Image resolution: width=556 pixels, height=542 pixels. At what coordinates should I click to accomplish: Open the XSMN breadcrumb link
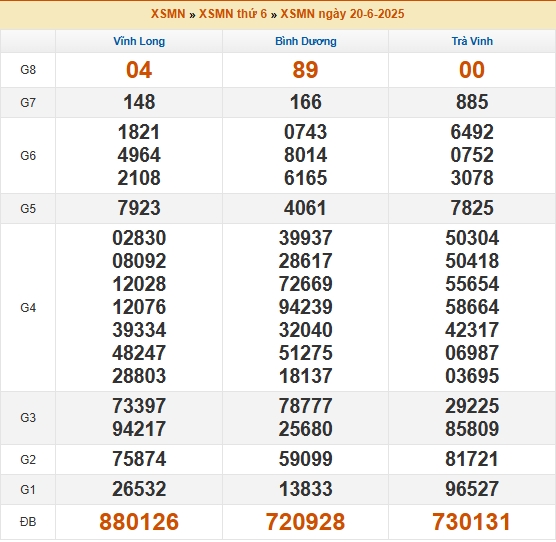168,14
